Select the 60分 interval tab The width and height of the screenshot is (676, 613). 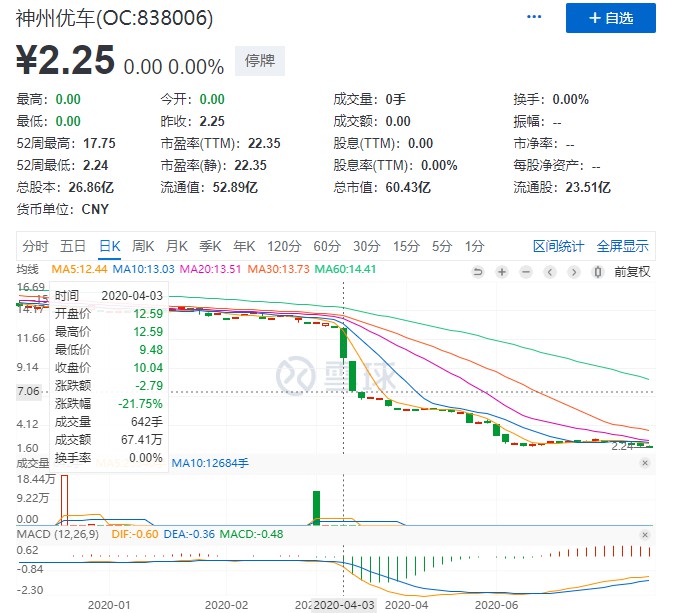tap(327, 246)
